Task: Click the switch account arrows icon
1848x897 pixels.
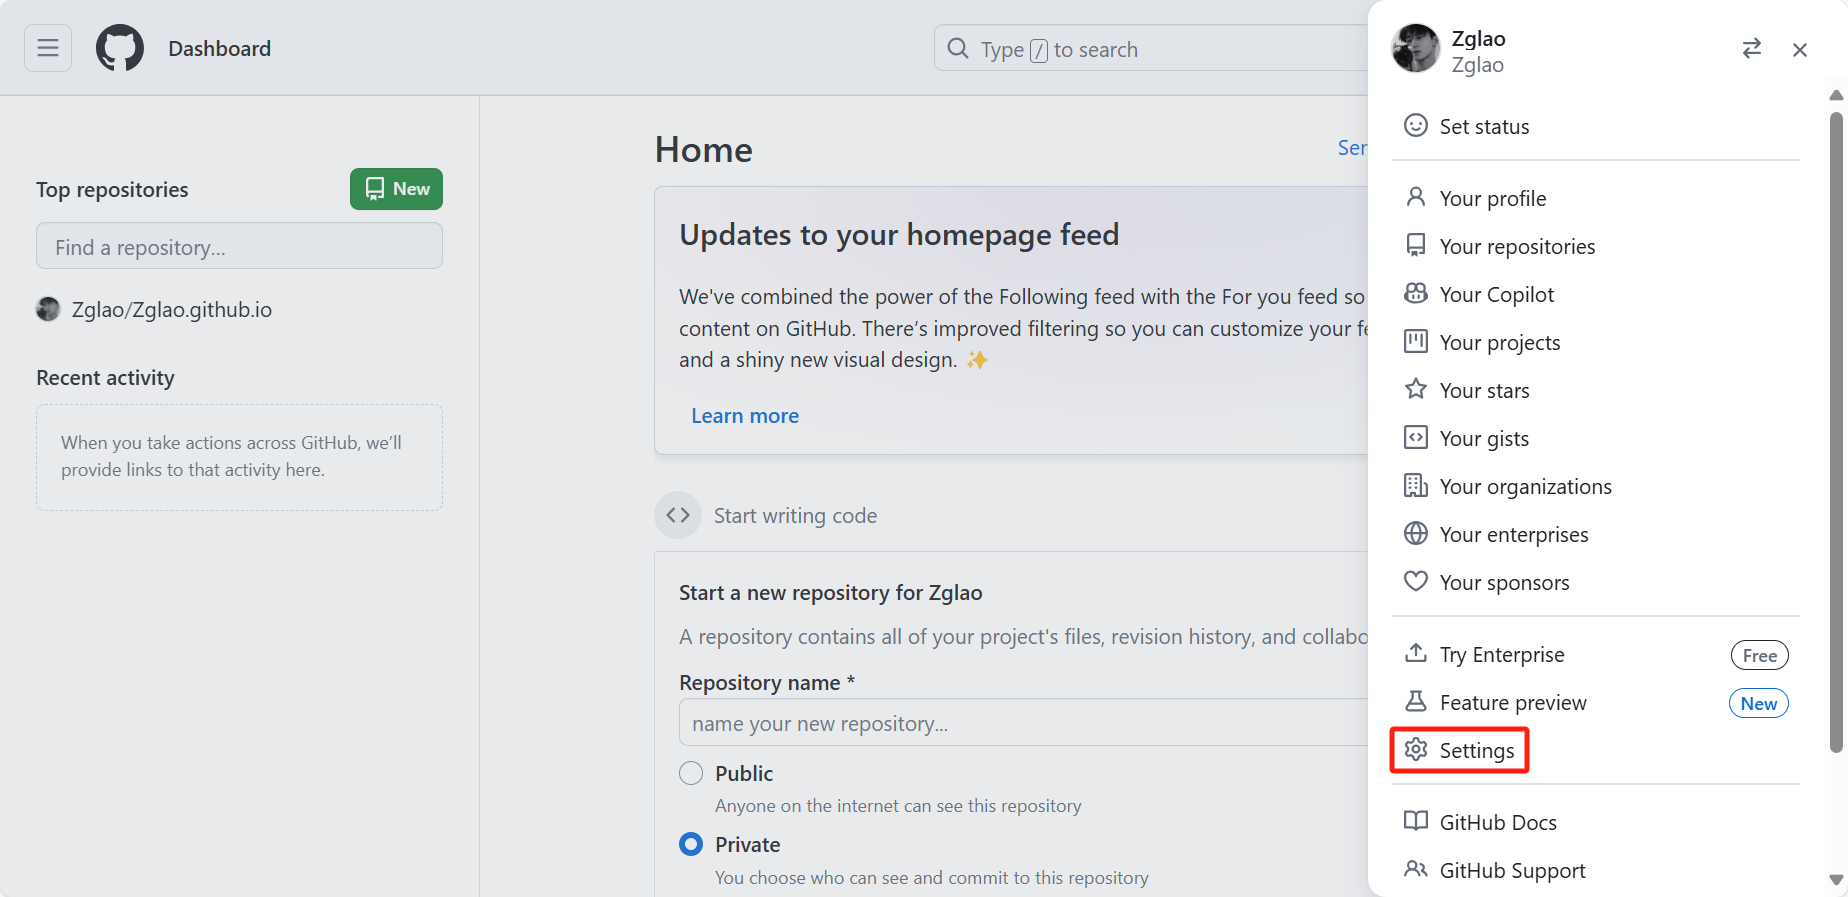Action: 1752,49
